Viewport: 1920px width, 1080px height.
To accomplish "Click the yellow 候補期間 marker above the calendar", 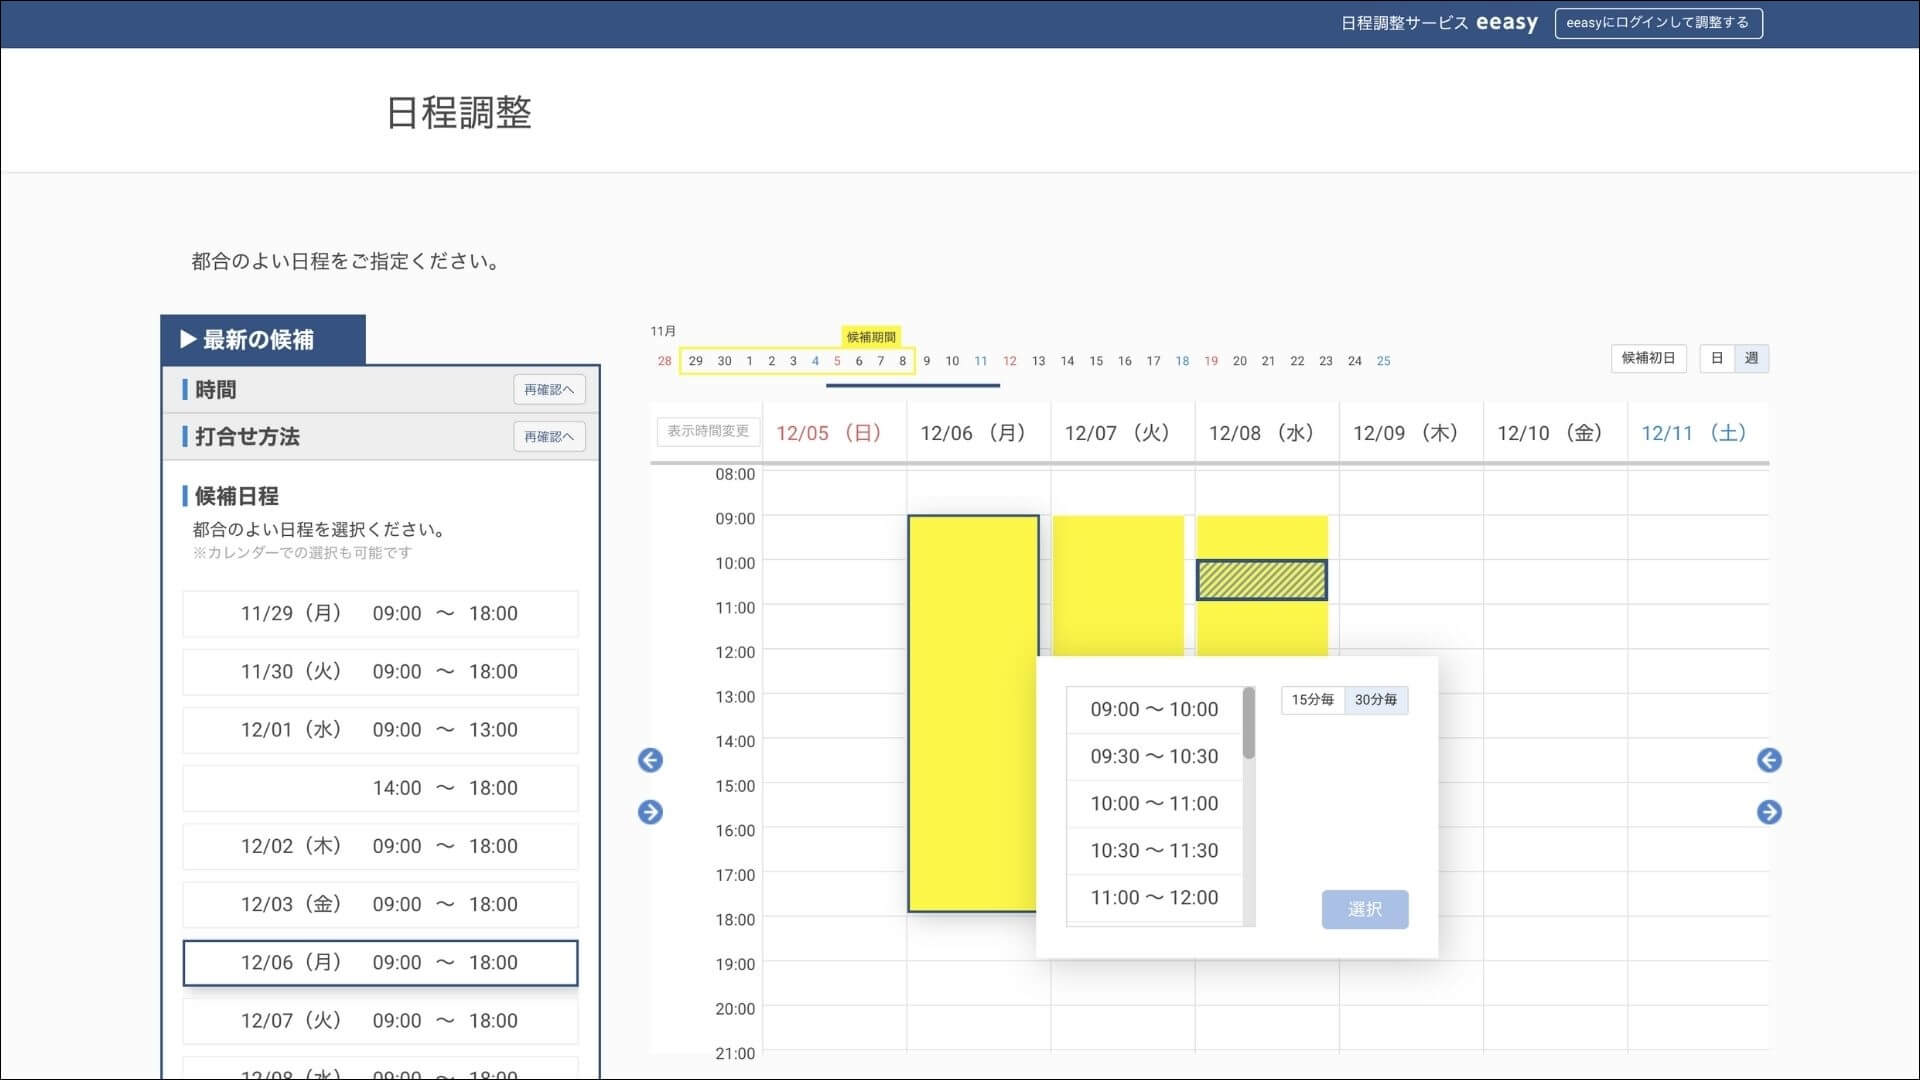I will click(872, 338).
